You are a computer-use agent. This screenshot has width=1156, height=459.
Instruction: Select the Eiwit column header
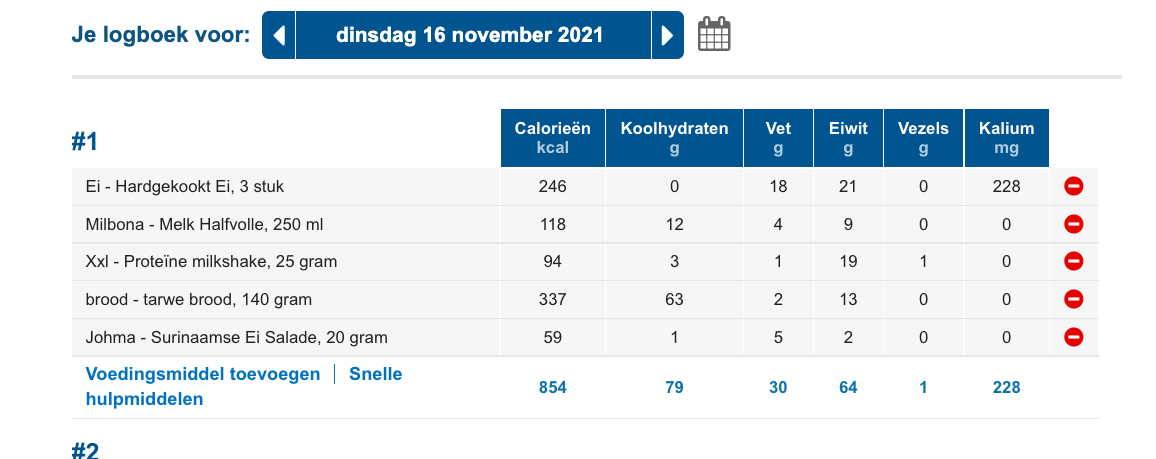(x=848, y=138)
